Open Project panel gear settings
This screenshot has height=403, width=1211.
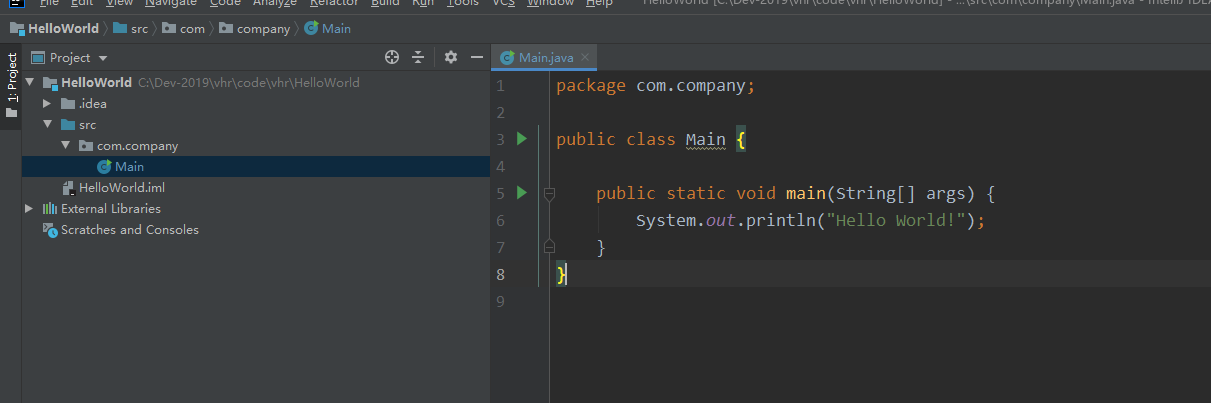451,58
